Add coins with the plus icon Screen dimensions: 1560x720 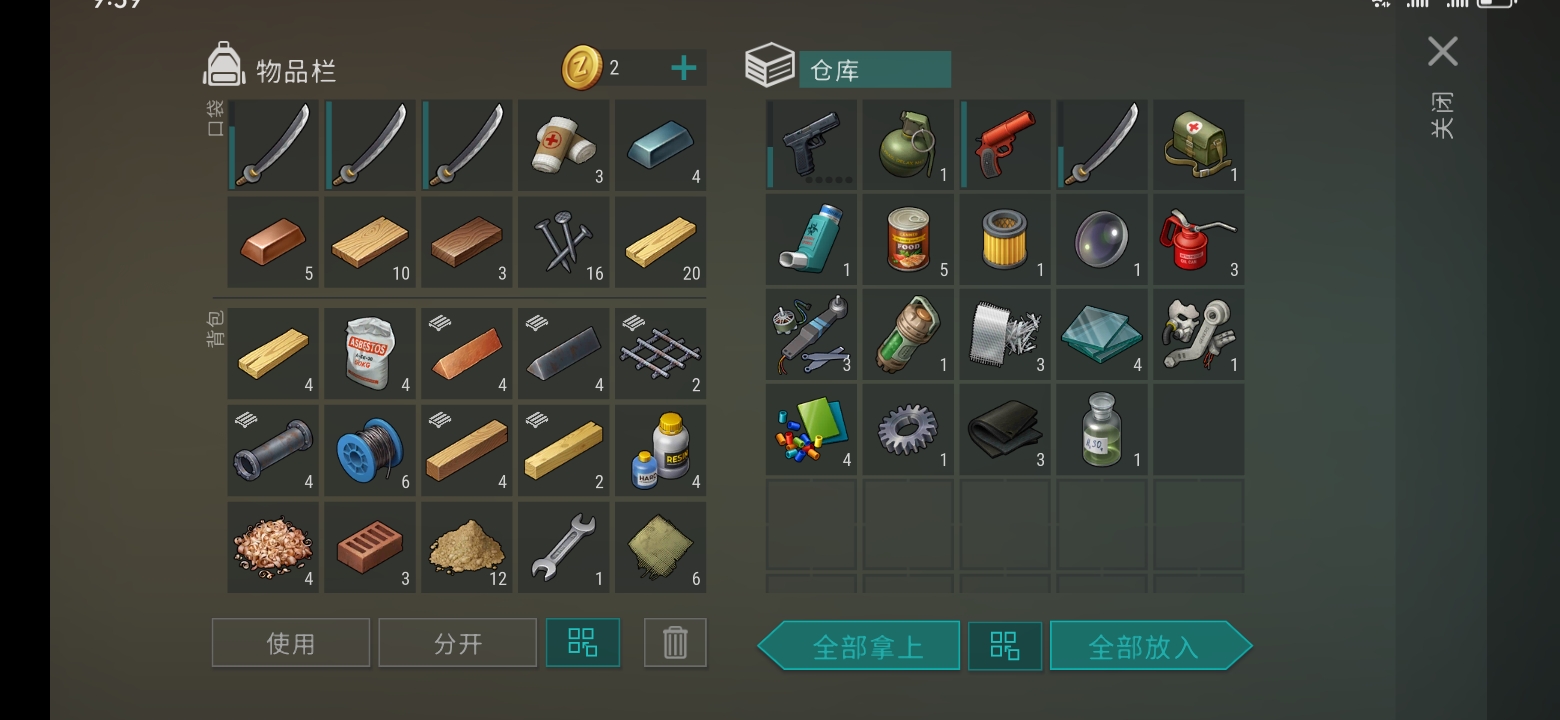[684, 68]
